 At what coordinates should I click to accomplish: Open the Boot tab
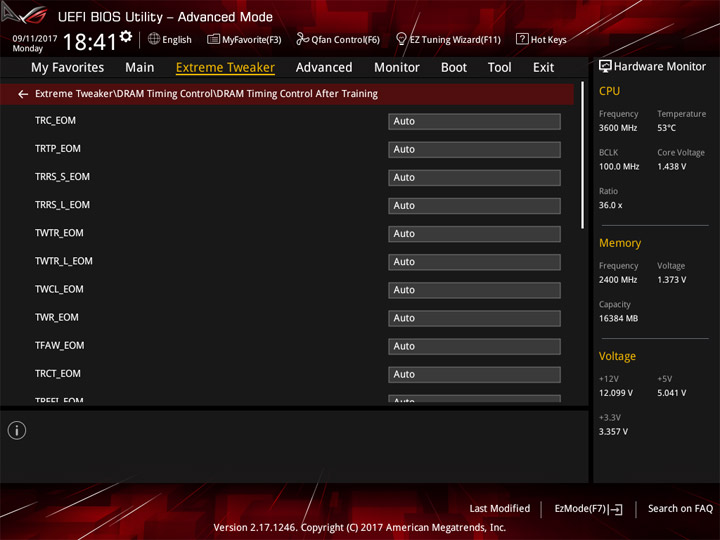click(454, 68)
